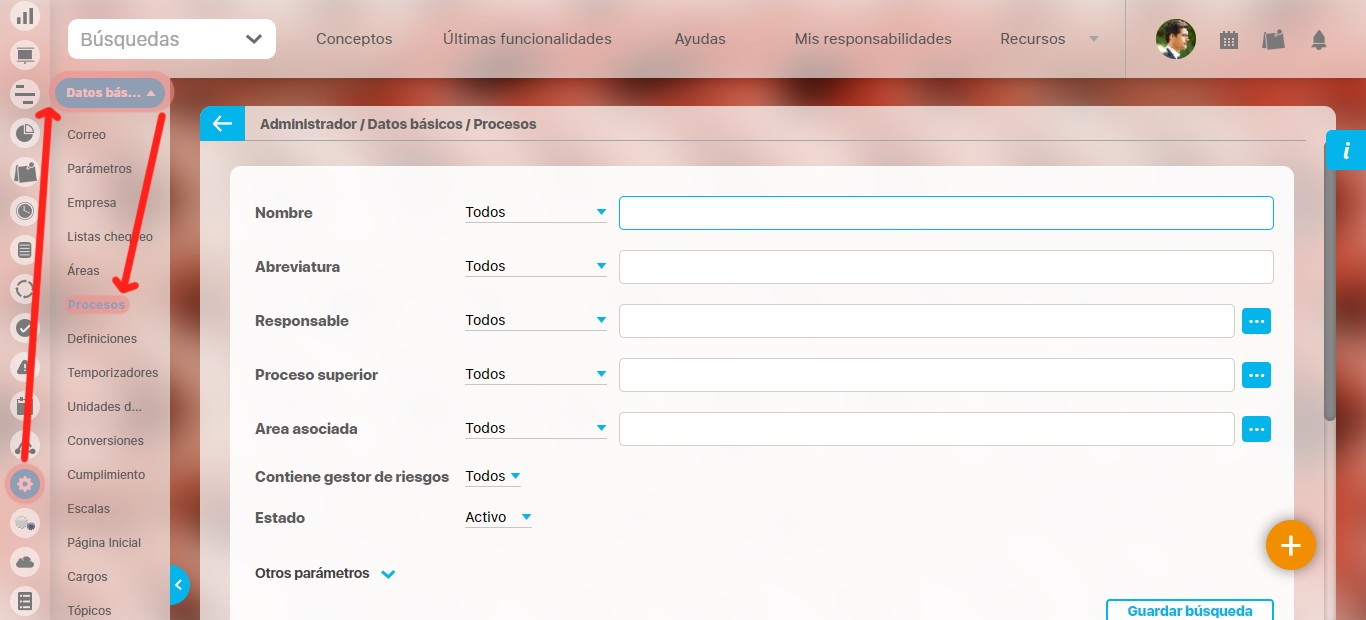1366x620 pixels.
Task: Open Contiene gestor de riesgos dropdown
Action: 493,476
